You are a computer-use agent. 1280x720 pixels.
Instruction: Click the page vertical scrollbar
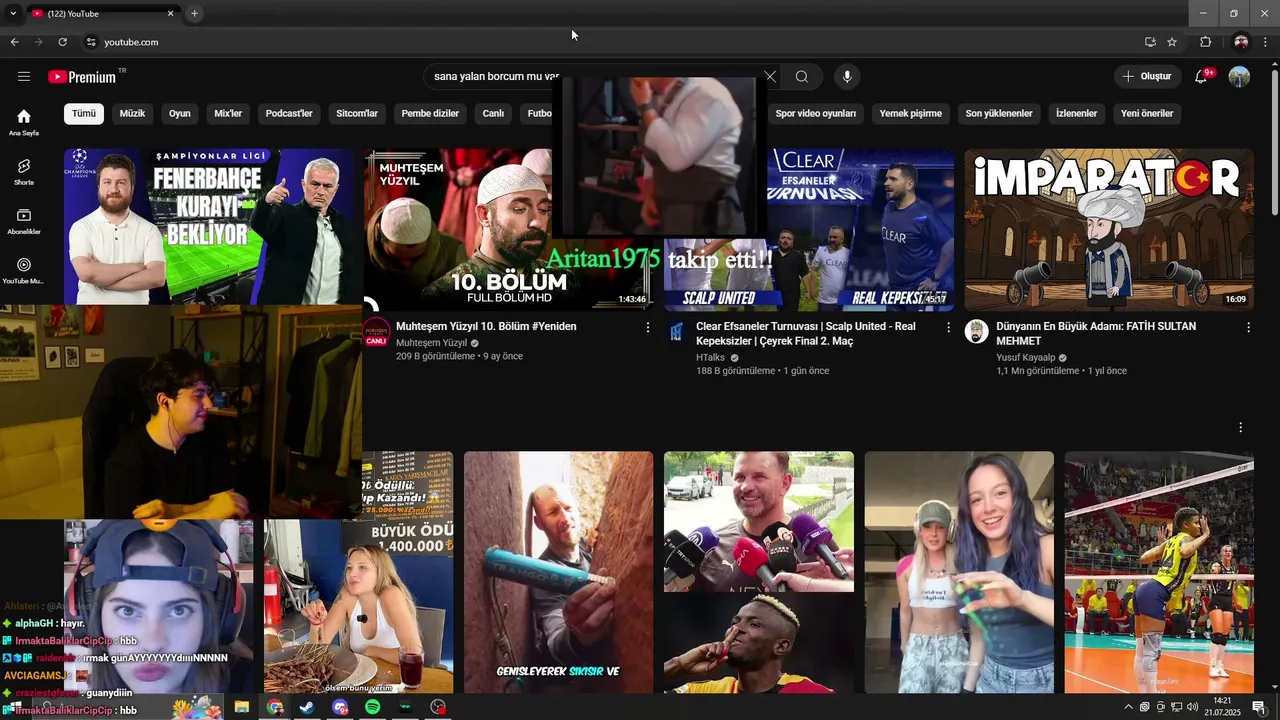(1274, 140)
